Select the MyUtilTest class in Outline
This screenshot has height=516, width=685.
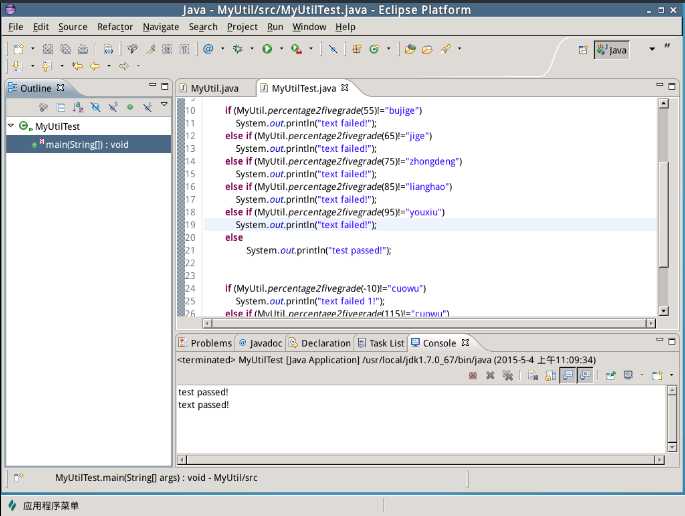[57, 126]
